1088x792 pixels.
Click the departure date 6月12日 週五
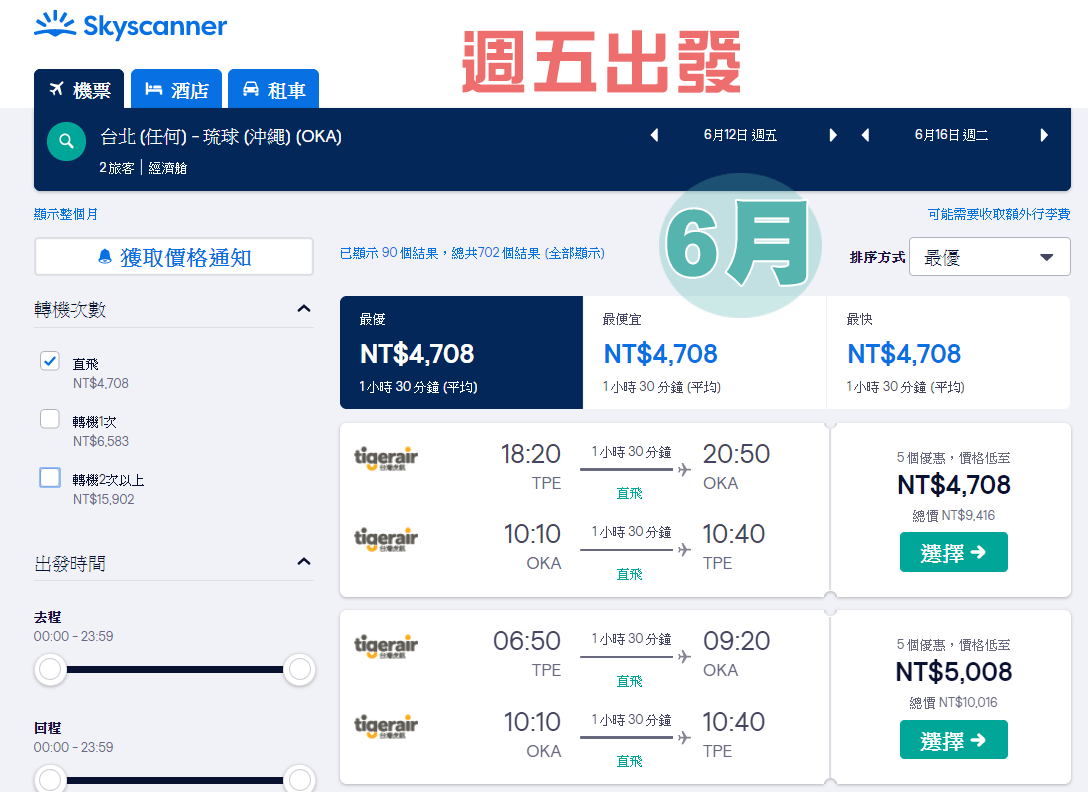(x=740, y=135)
